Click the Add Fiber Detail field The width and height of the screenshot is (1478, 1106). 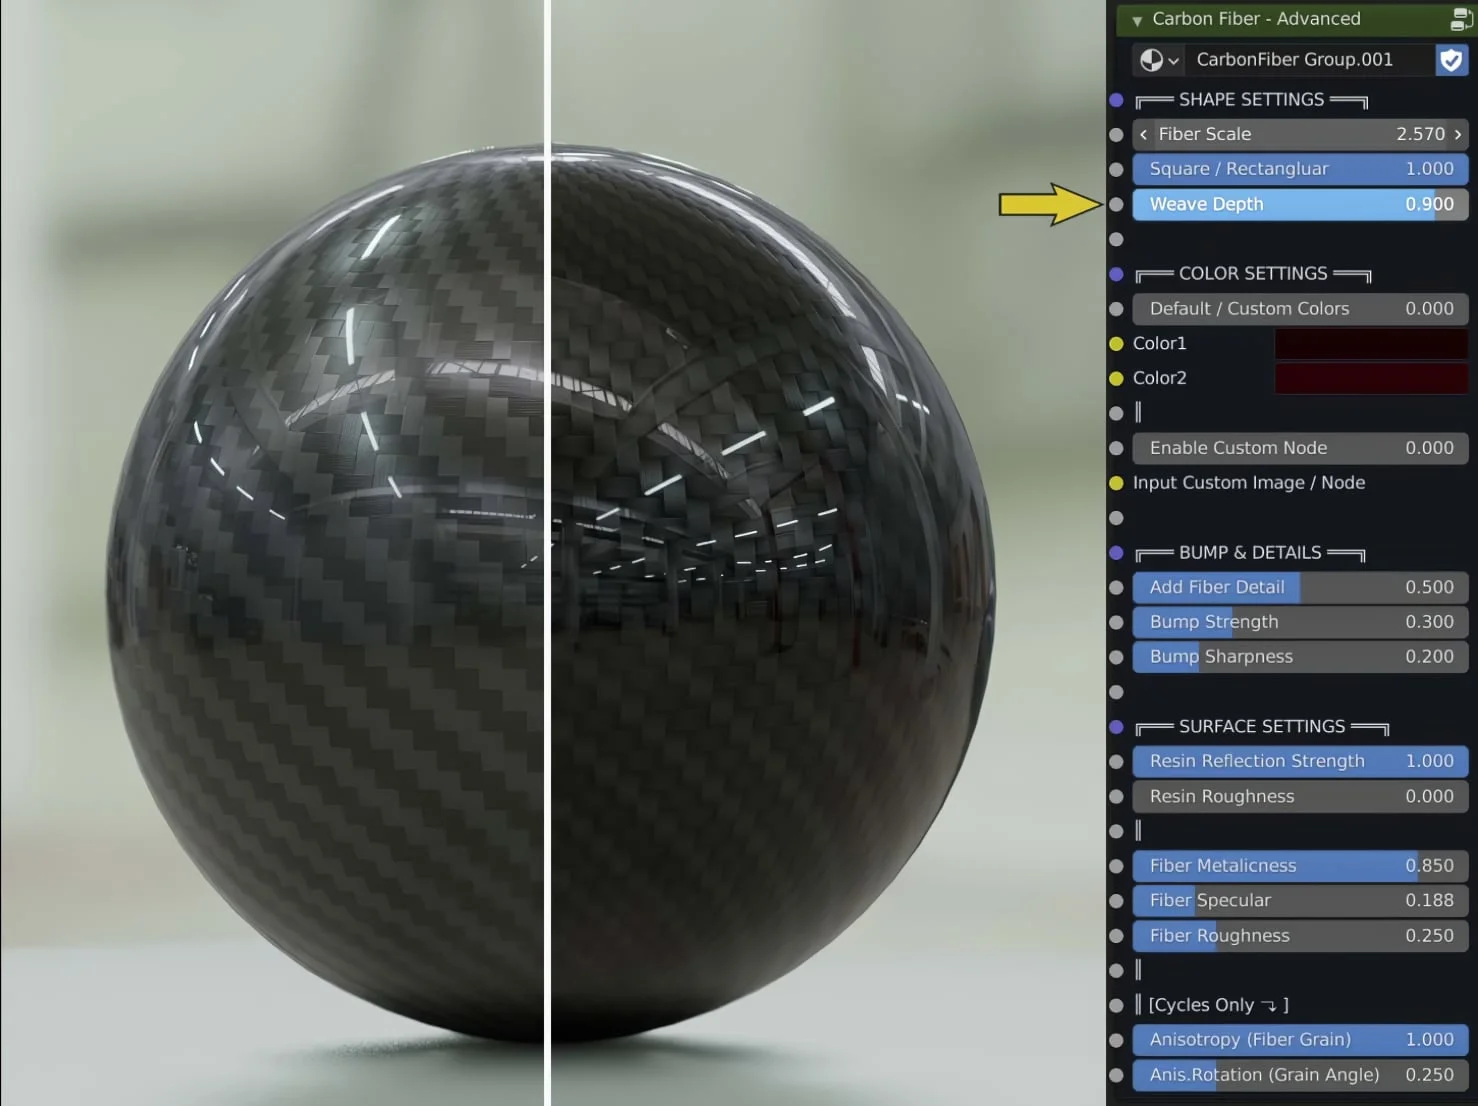pos(1299,587)
